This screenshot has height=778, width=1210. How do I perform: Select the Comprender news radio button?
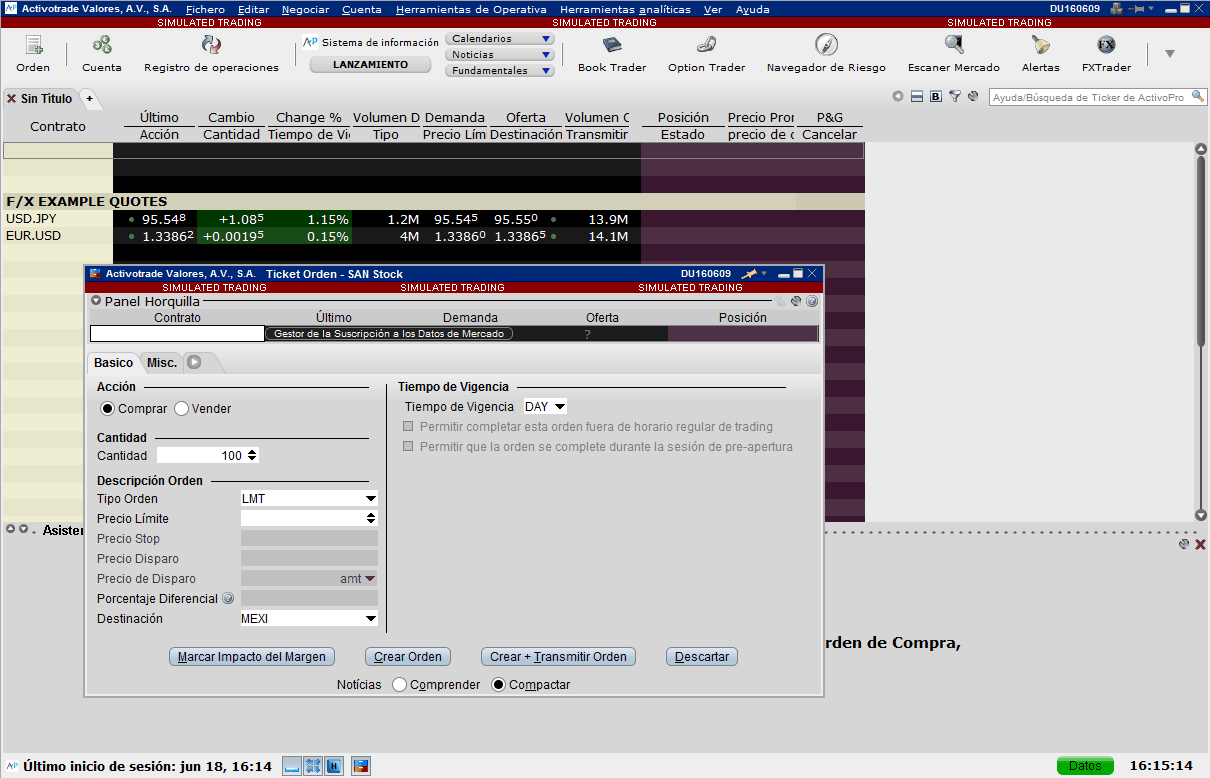tap(400, 685)
